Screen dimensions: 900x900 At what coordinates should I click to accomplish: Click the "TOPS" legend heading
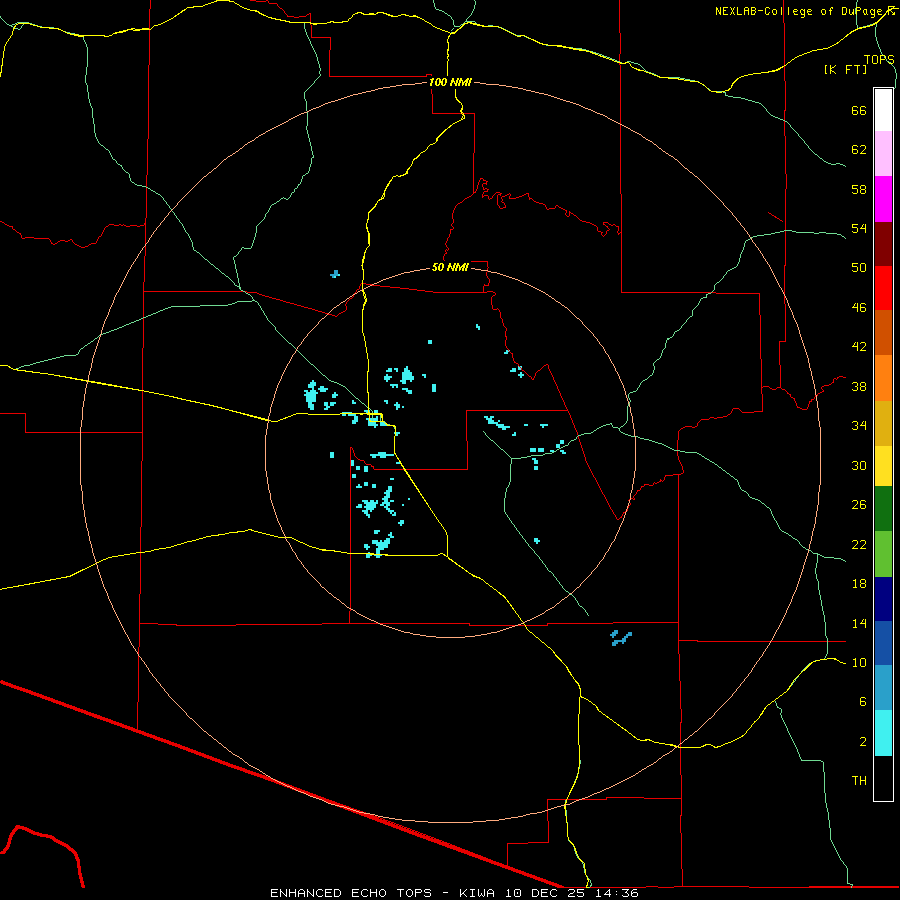pos(879,60)
